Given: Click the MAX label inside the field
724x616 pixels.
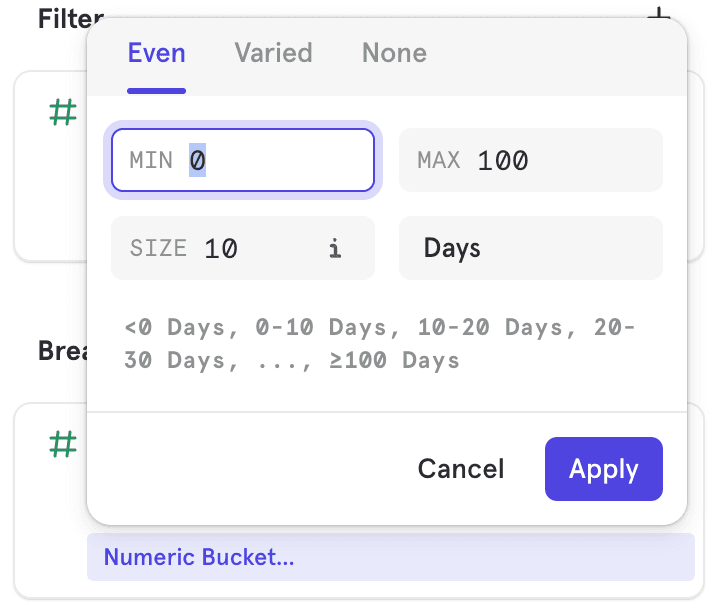Looking at the screenshot, I should point(438,160).
